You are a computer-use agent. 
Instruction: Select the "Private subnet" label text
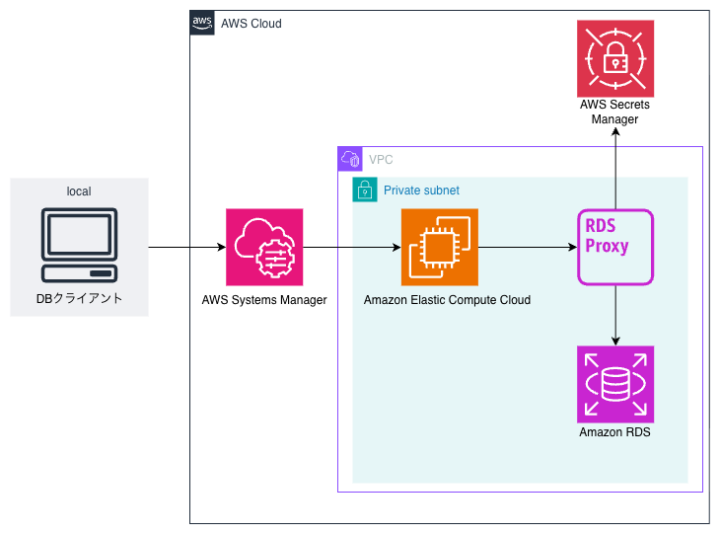[x=421, y=189]
